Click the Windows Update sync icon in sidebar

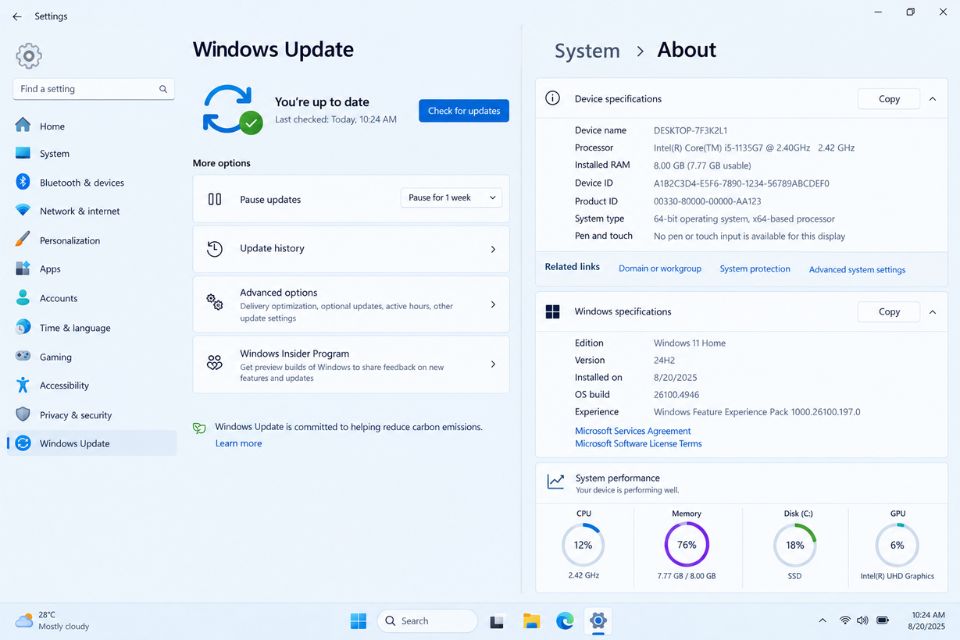(x=23, y=443)
